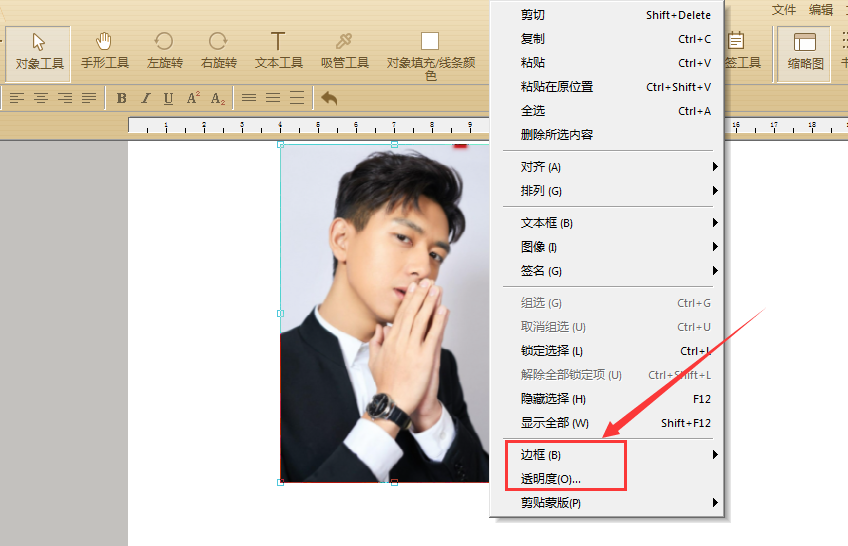Expand the 边框 (B) submenu

[x=607, y=455]
